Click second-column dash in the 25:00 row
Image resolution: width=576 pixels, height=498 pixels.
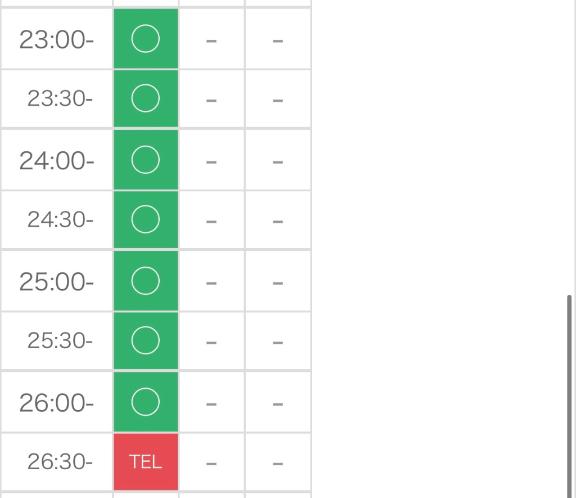pos(211,283)
